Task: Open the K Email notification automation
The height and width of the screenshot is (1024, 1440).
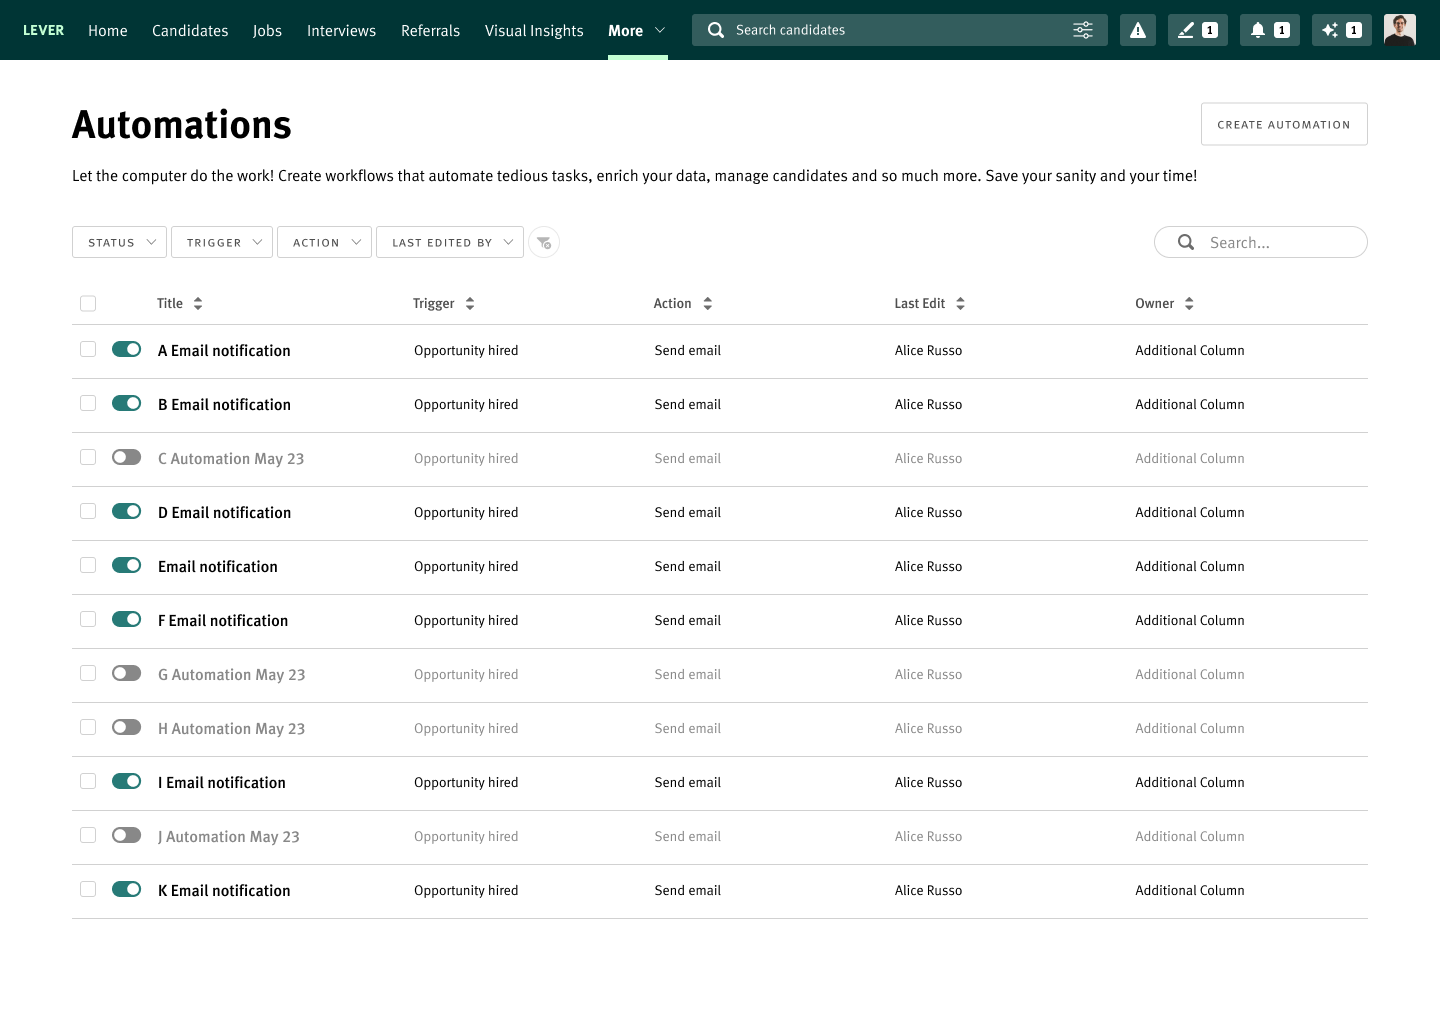Action: tap(224, 891)
